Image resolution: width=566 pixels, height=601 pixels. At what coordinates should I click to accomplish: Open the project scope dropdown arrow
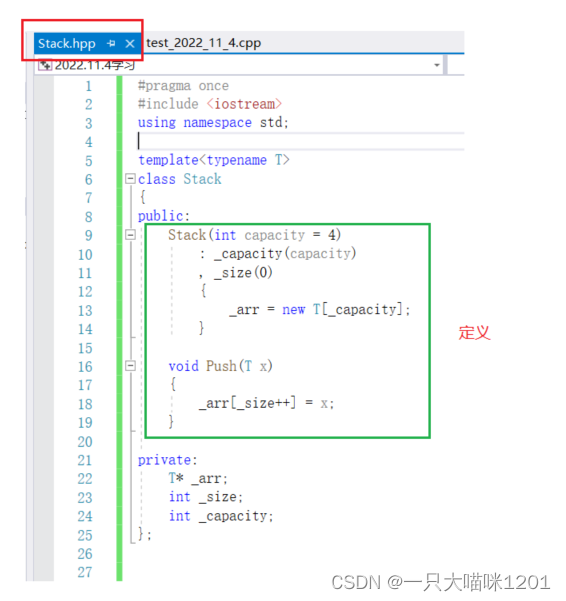[x=436, y=65]
